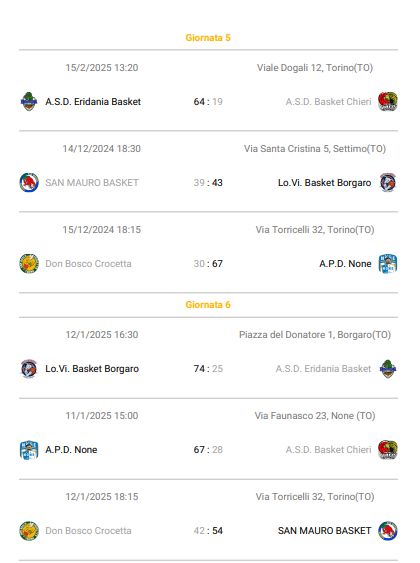420x563 pixels.
Task: Open A.S.D. Eridania Basket team name in Giornata 5
Action: click(93, 102)
